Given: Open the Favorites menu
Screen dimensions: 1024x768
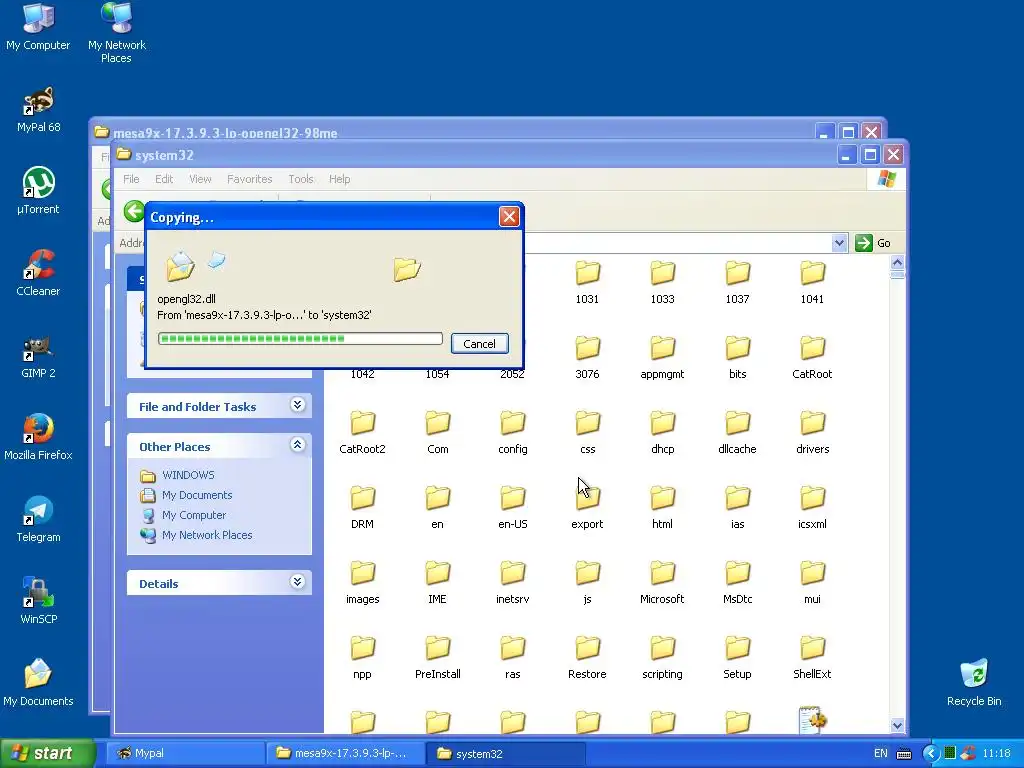Looking at the screenshot, I should (x=249, y=179).
